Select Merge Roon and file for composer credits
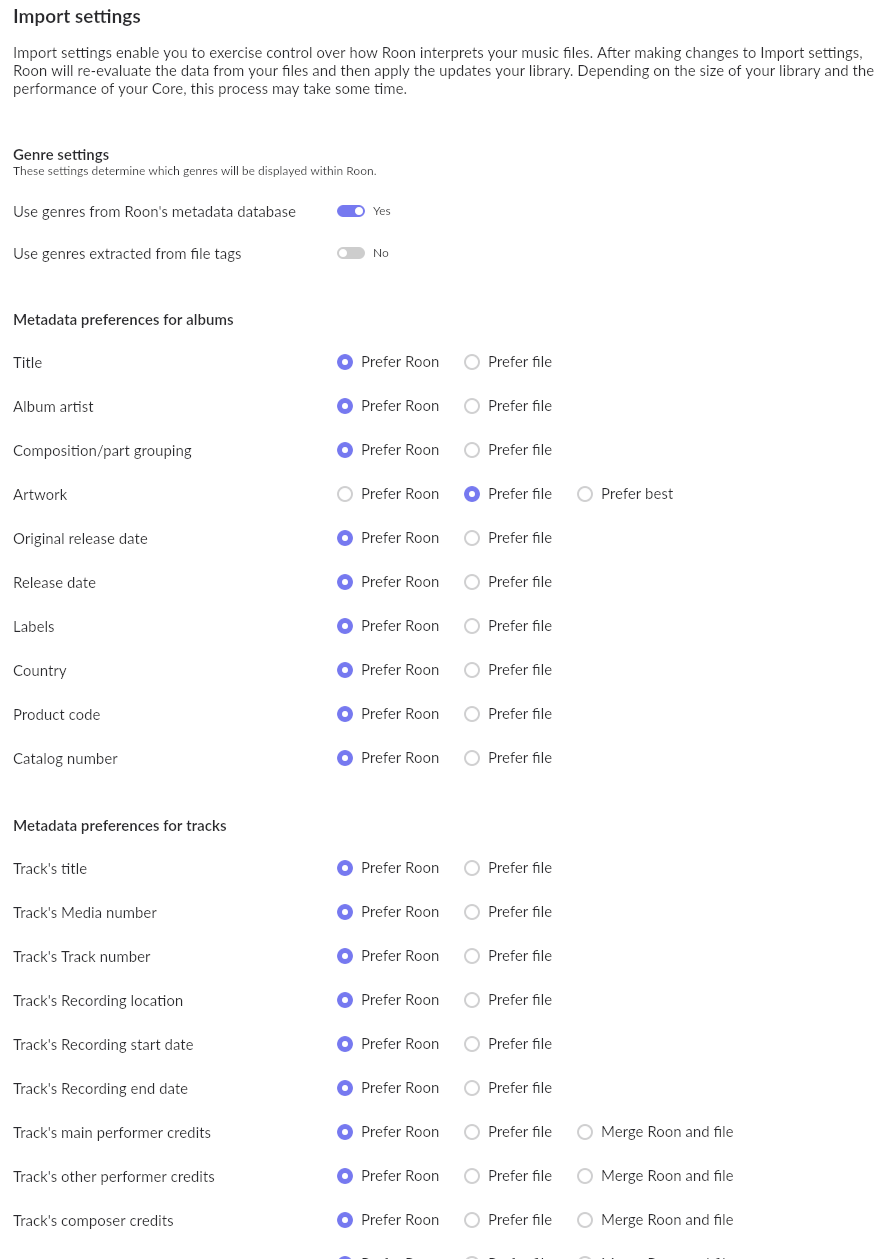The height and width of the screenshot is (1259, 889). click(585, 1220)
